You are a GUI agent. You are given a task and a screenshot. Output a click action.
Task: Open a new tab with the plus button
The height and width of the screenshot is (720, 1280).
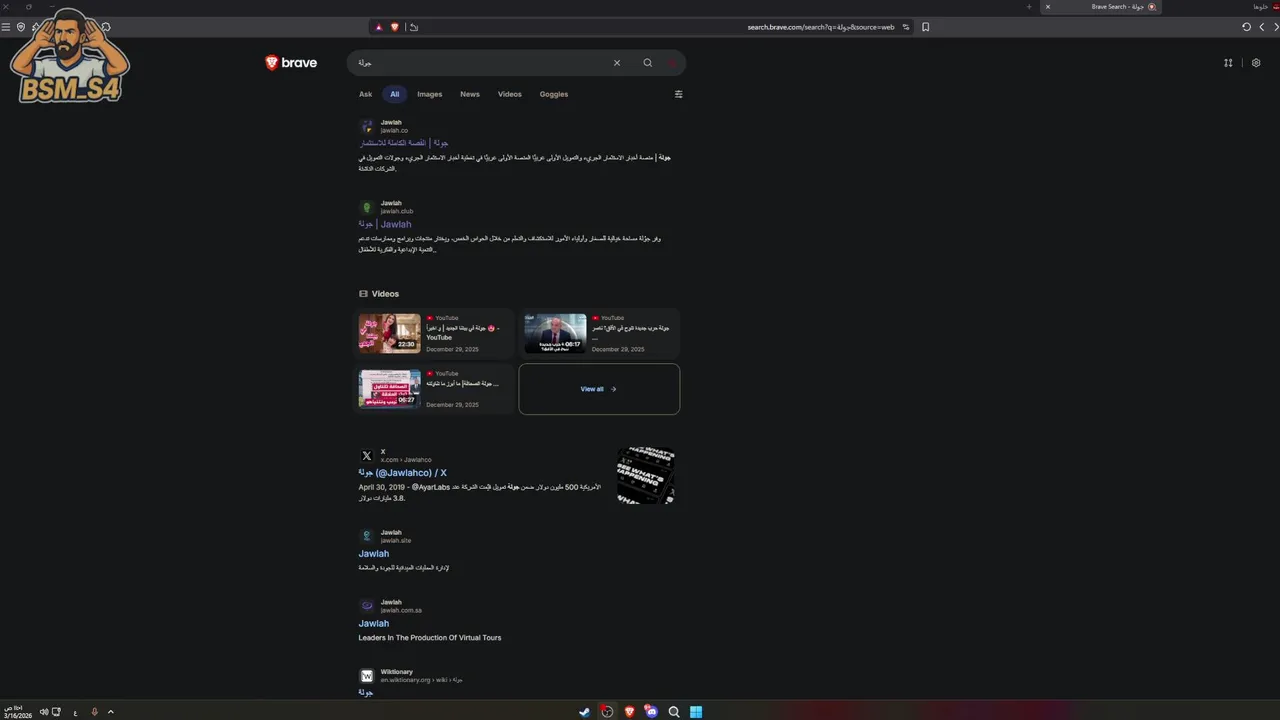click(x=1029, y=7)
